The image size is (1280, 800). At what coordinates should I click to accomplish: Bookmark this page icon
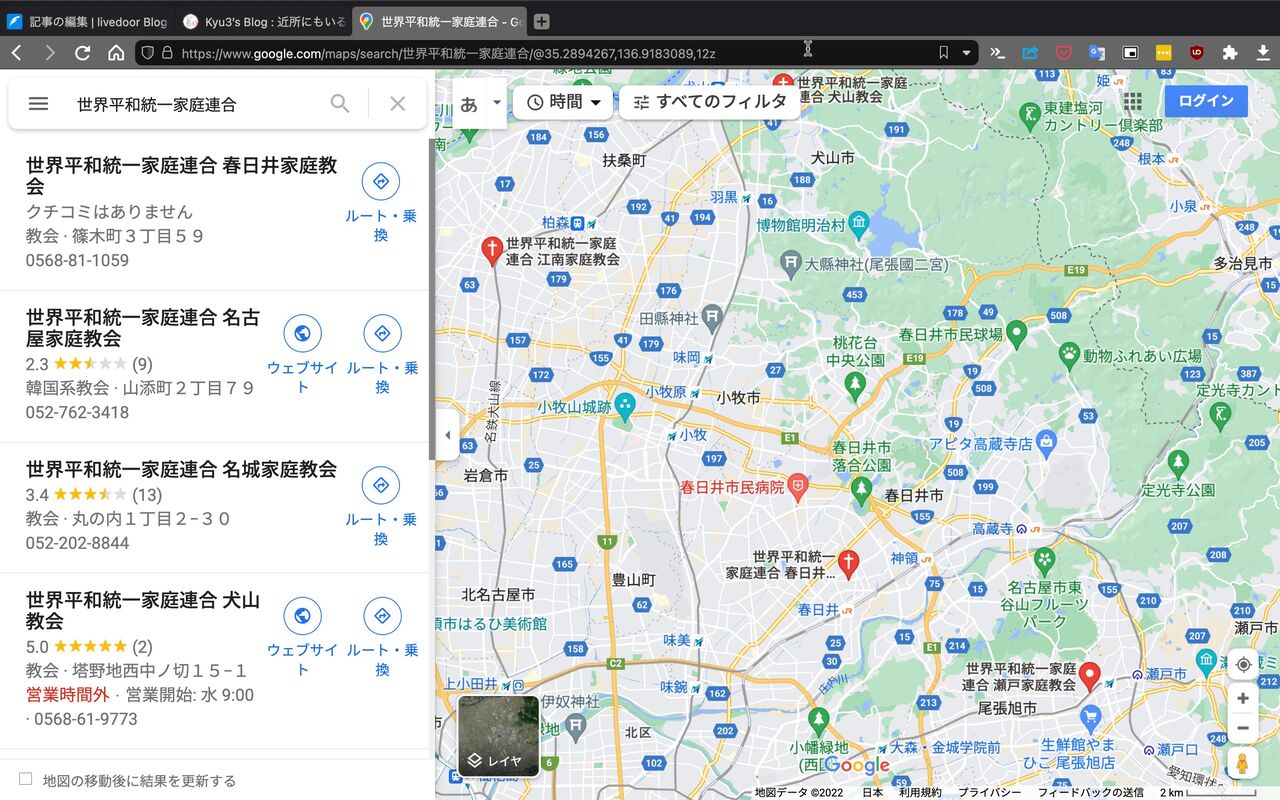[x=943, y=53]
